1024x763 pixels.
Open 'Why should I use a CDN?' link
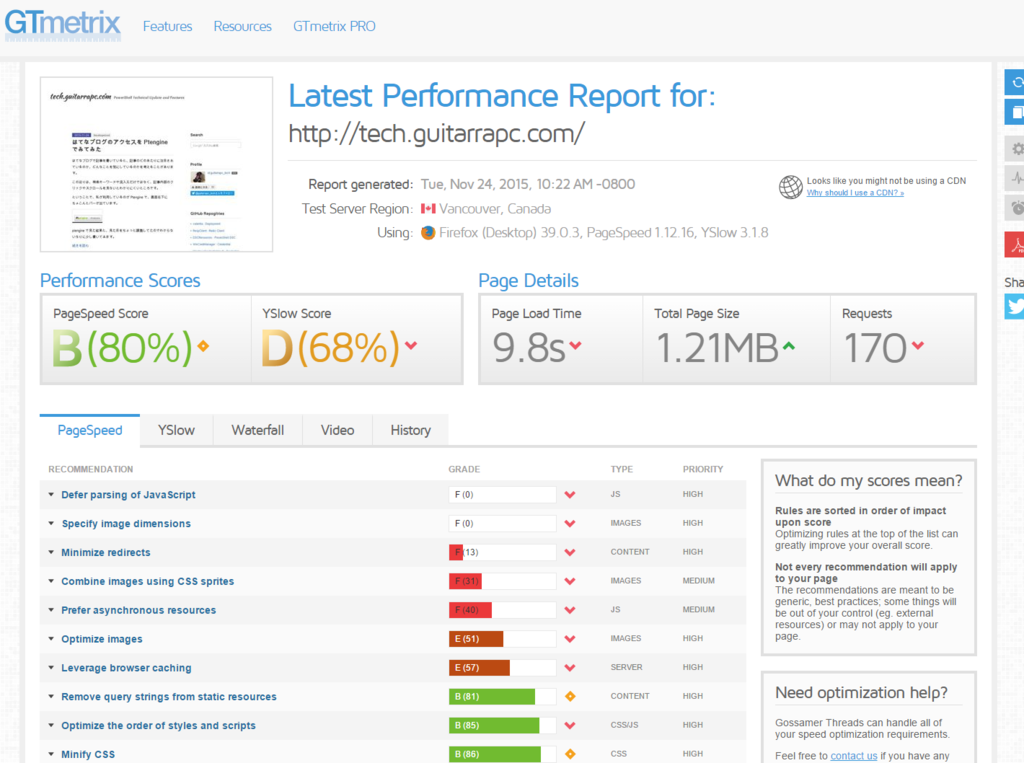coord(855,193)
